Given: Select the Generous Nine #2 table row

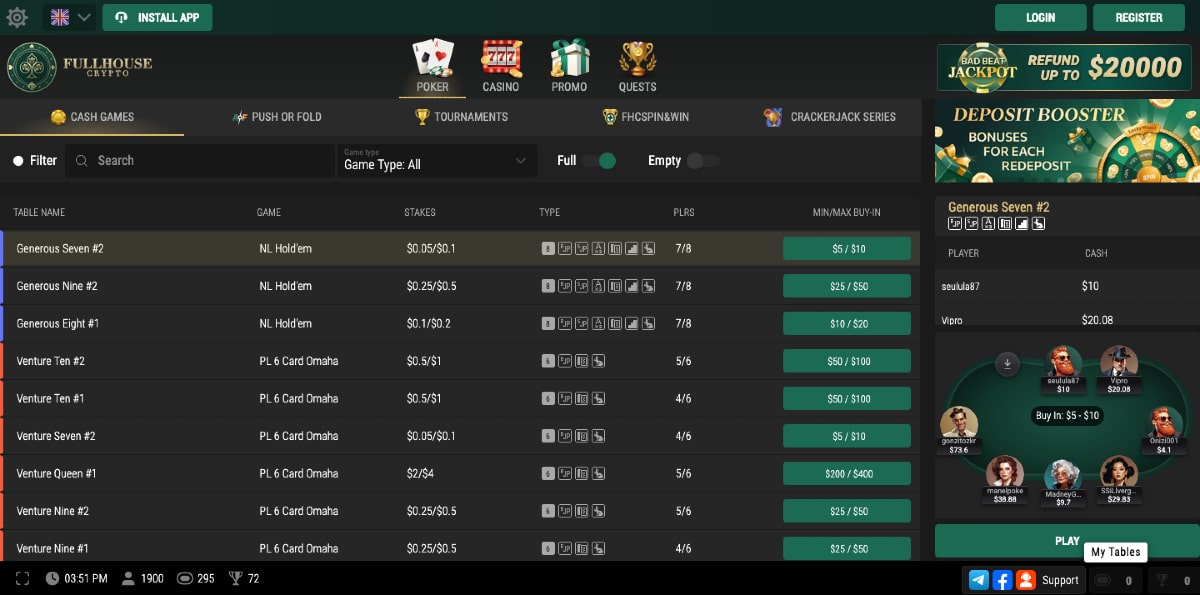Looking at the screenshot, I should (460, 286).
